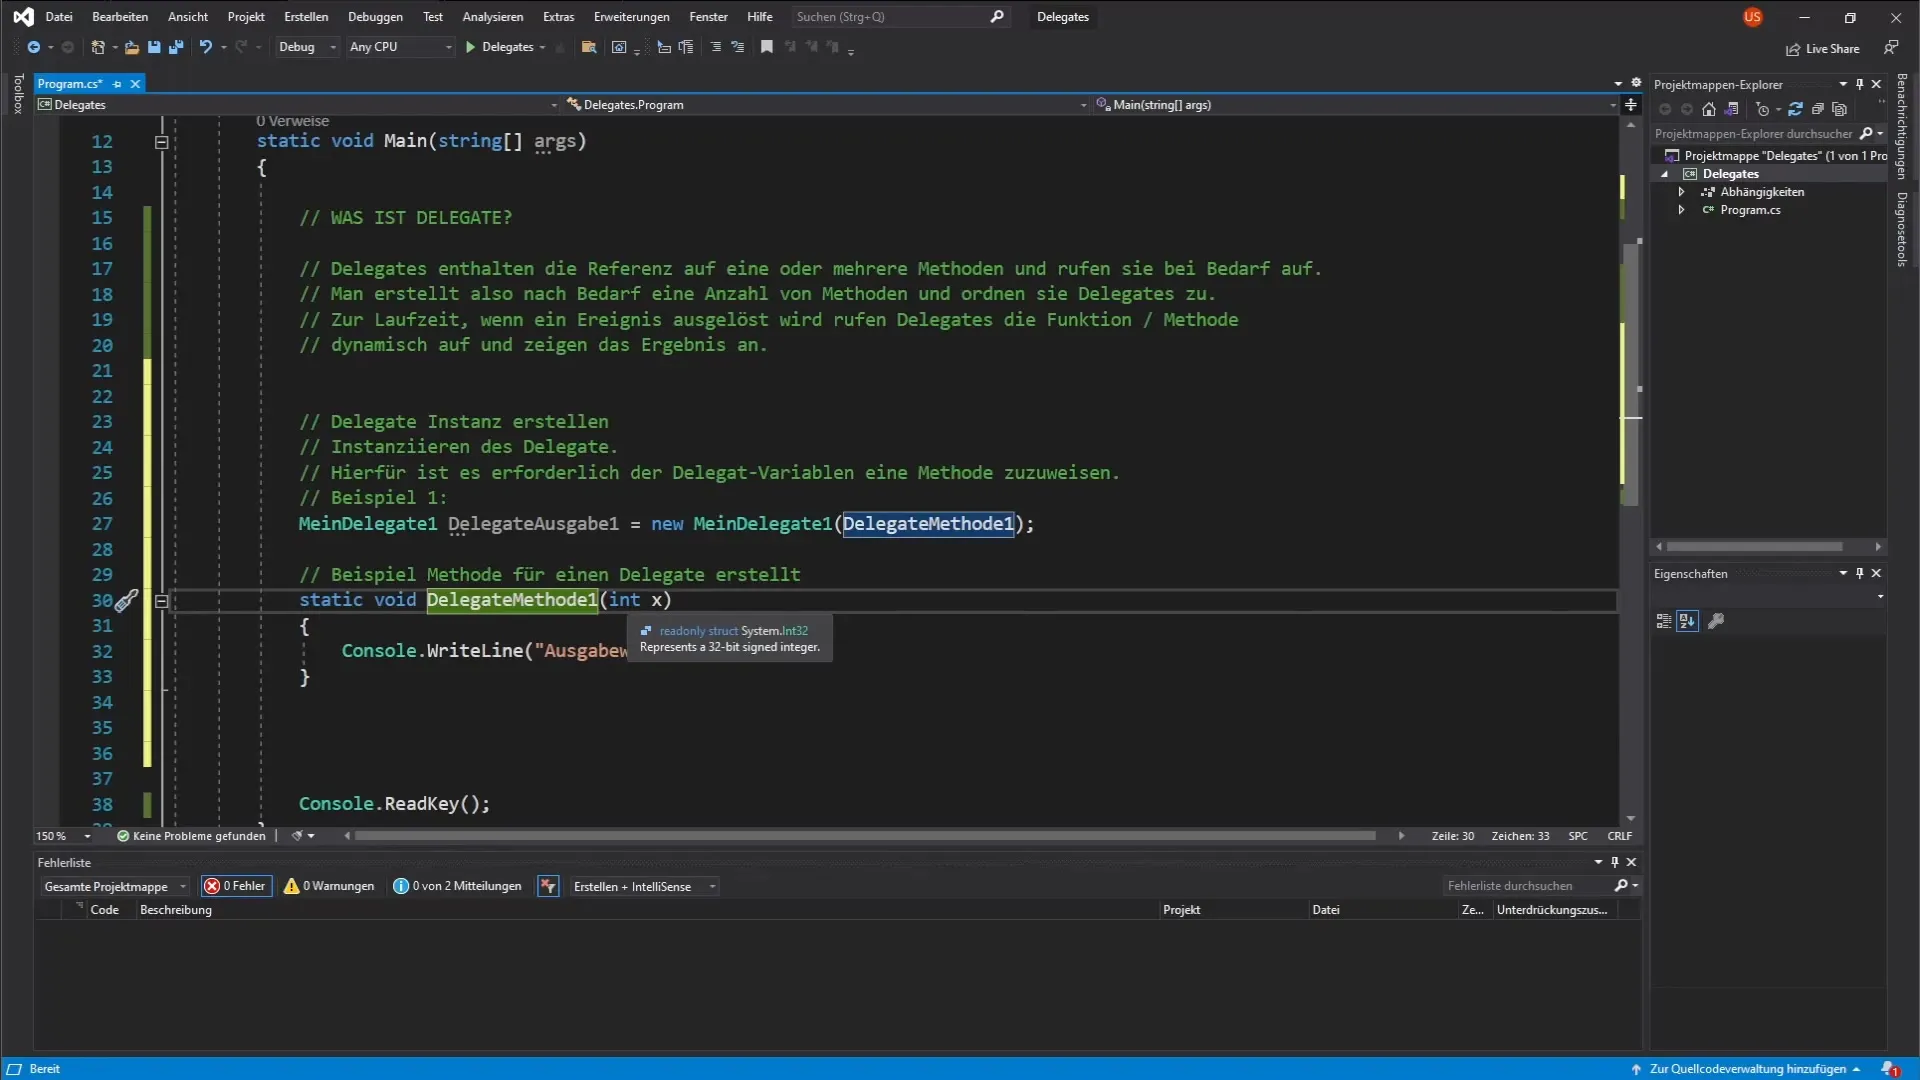The width and height of the screenshot is (1920, 1080).
Task: Click the find in files folder icon
Action: coord(589,47)
